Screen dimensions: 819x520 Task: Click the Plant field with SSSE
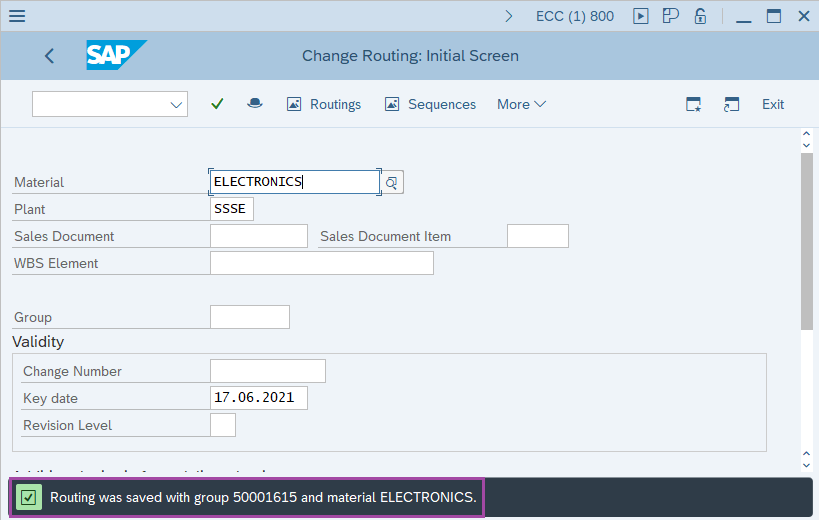point(231,209)
